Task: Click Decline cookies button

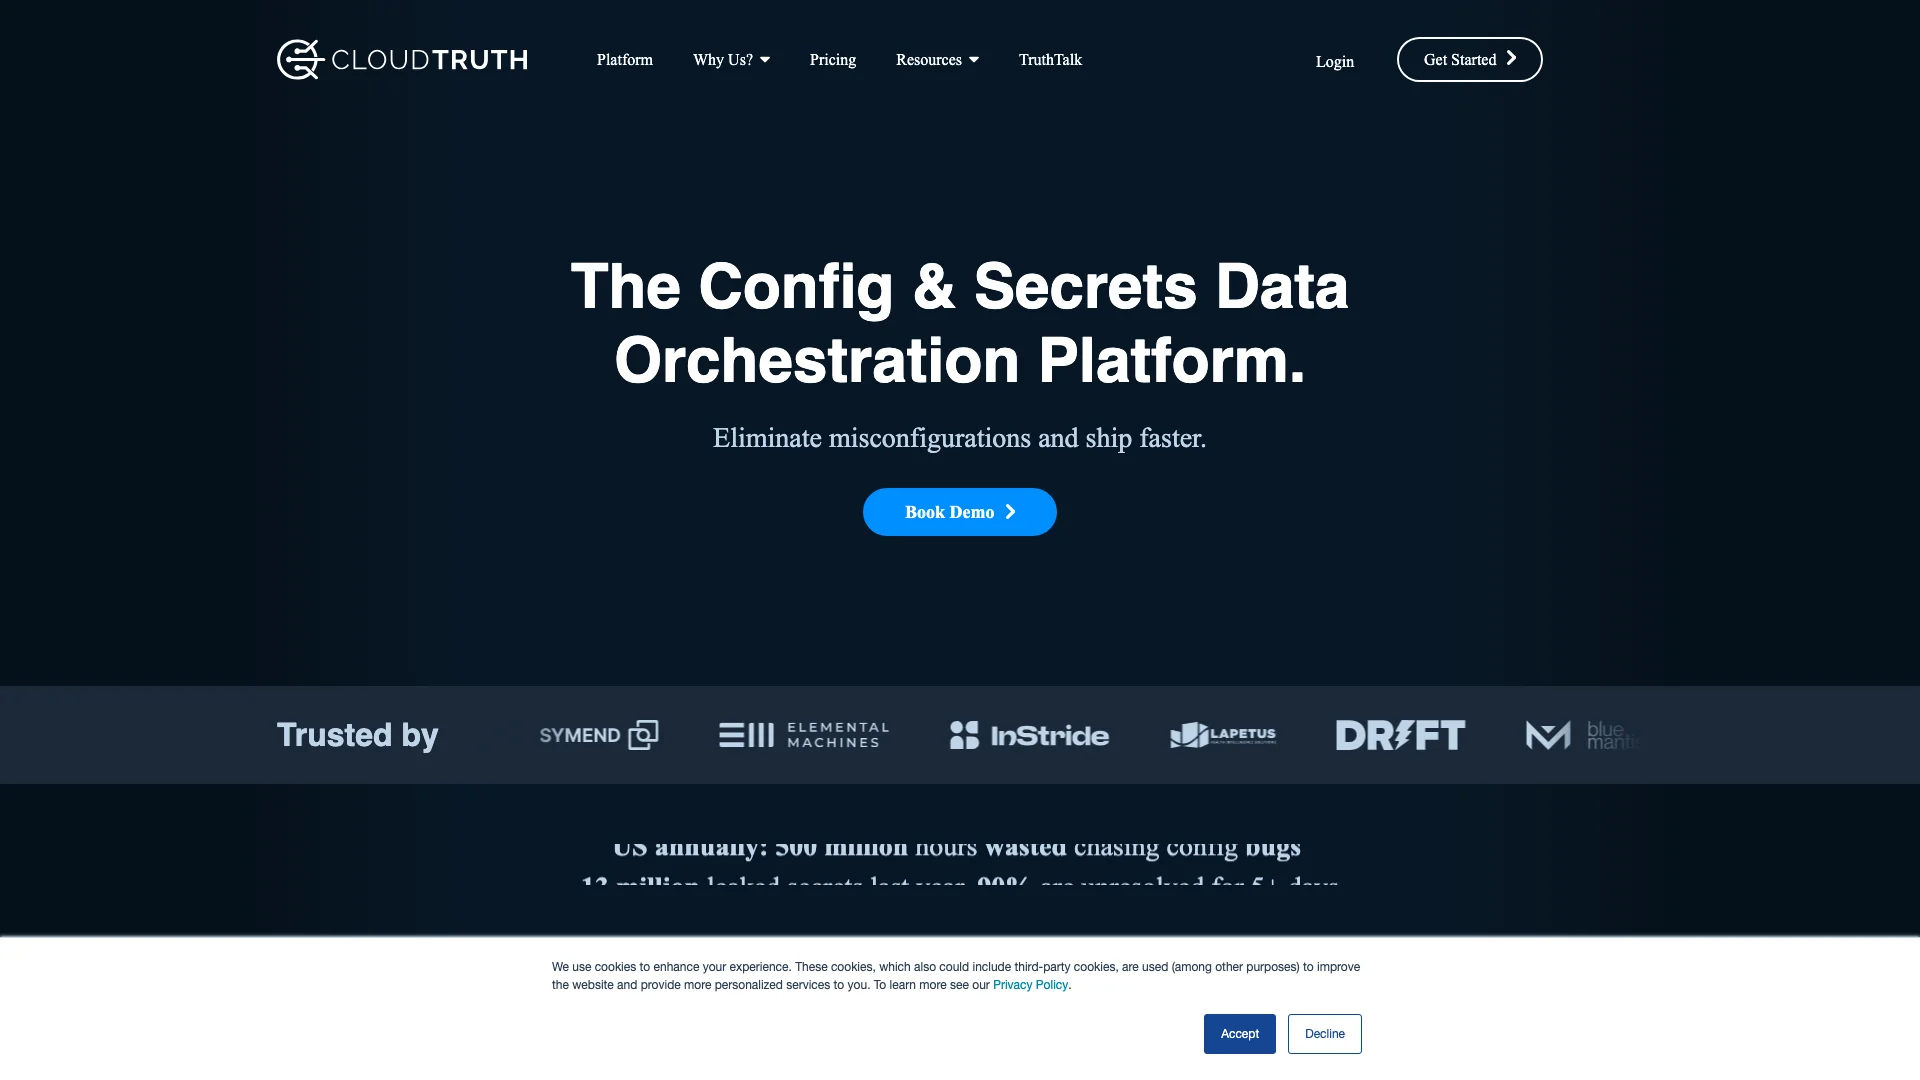Action: 1324,1033
